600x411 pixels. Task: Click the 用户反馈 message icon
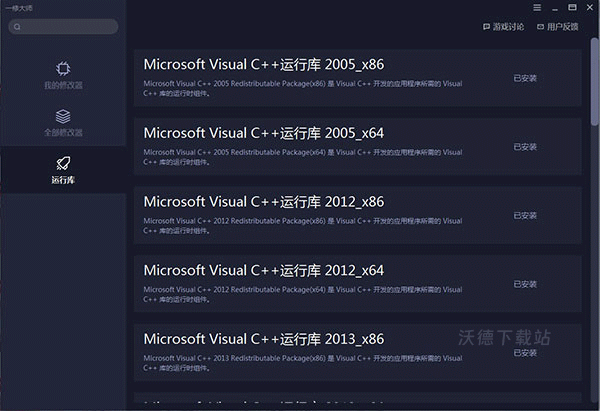540,27
